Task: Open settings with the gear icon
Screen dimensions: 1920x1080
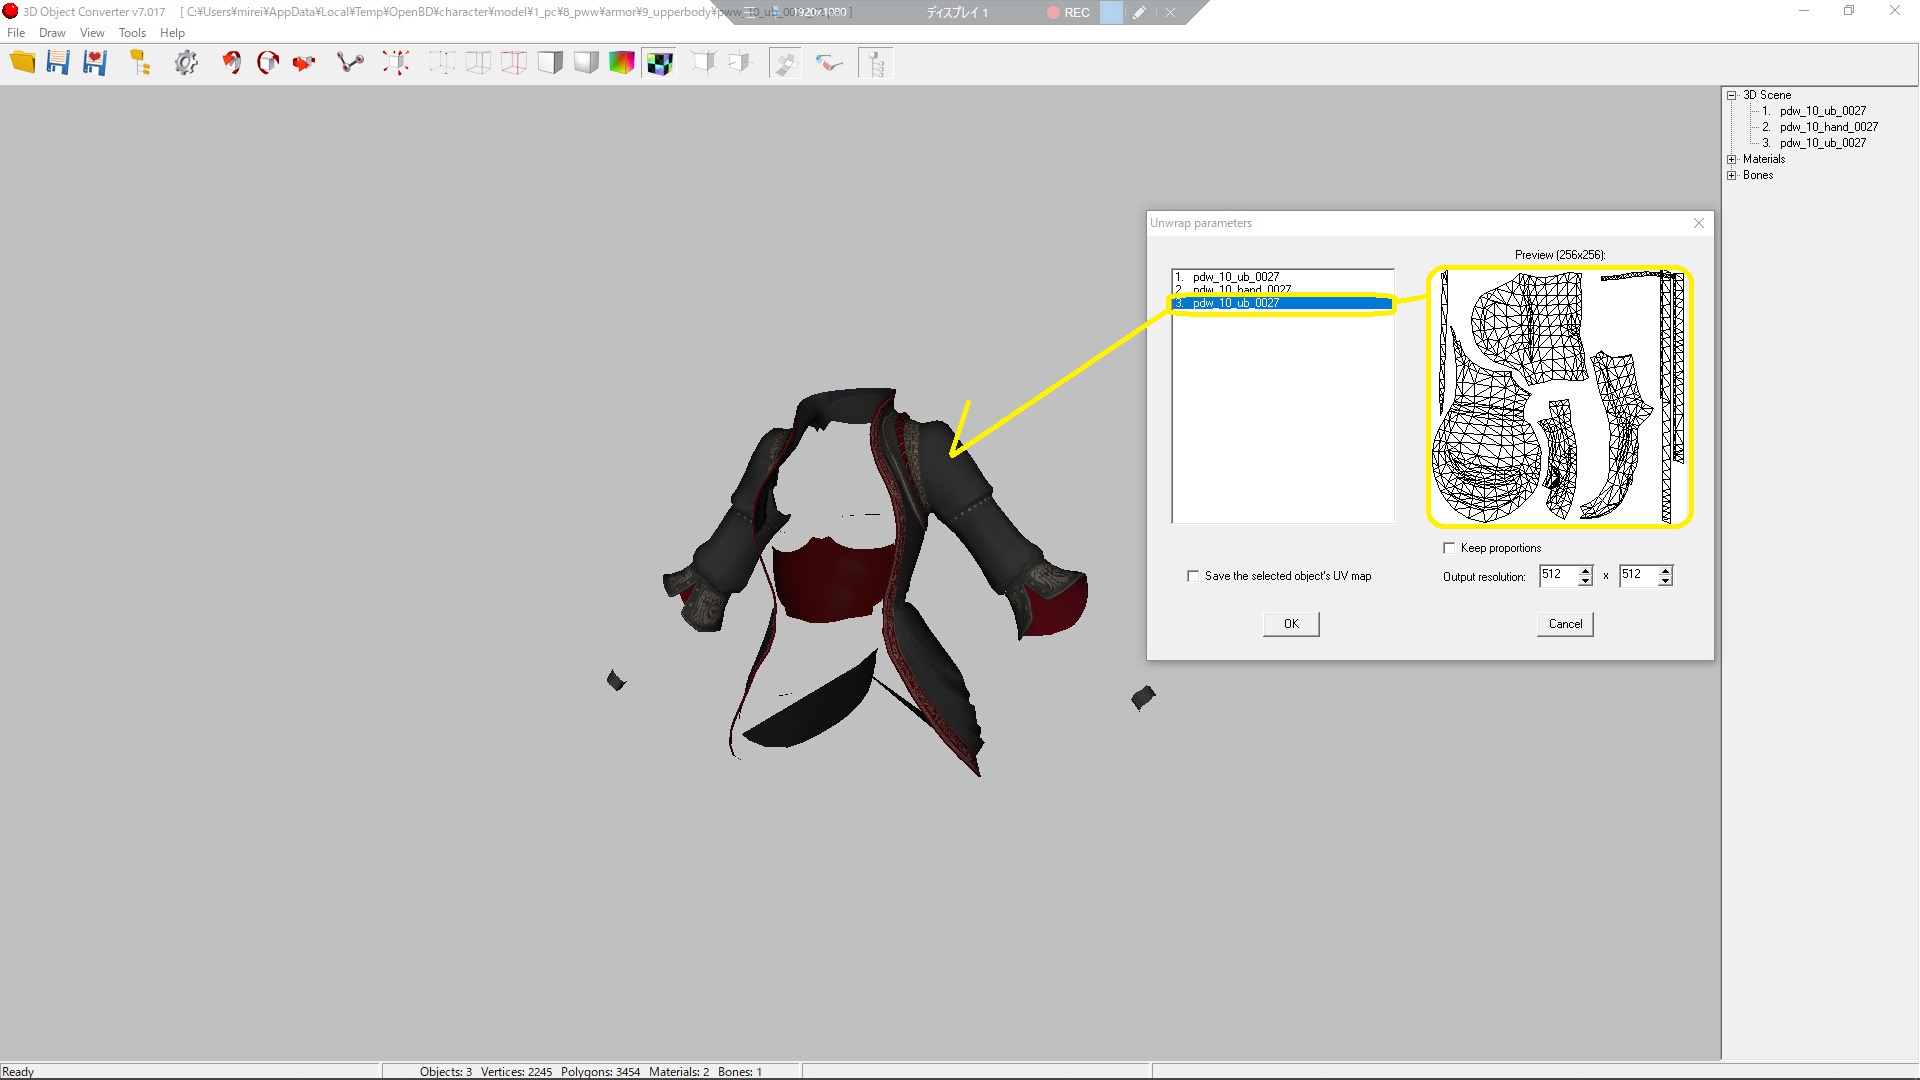Action: click(x=186, y=63)
